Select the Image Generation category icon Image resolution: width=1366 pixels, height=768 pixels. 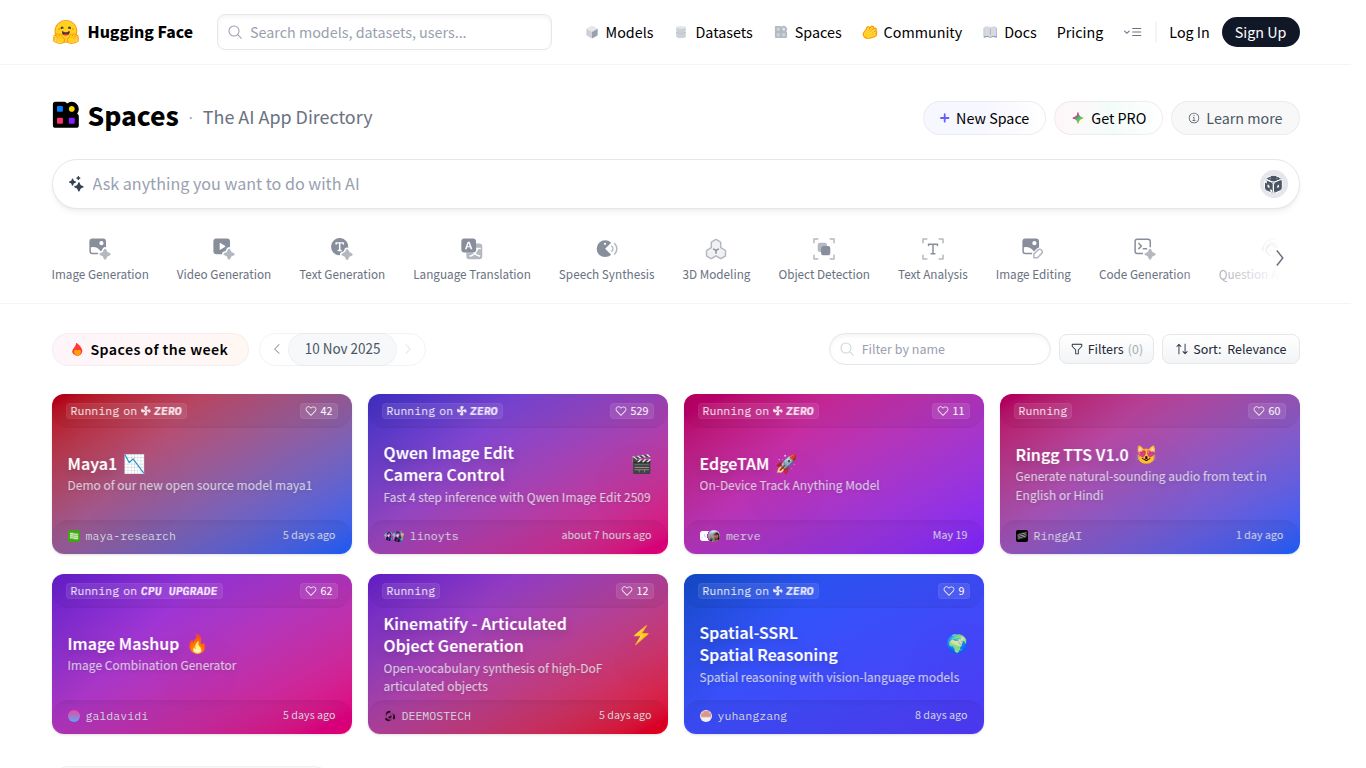click(x=99, y=248)
